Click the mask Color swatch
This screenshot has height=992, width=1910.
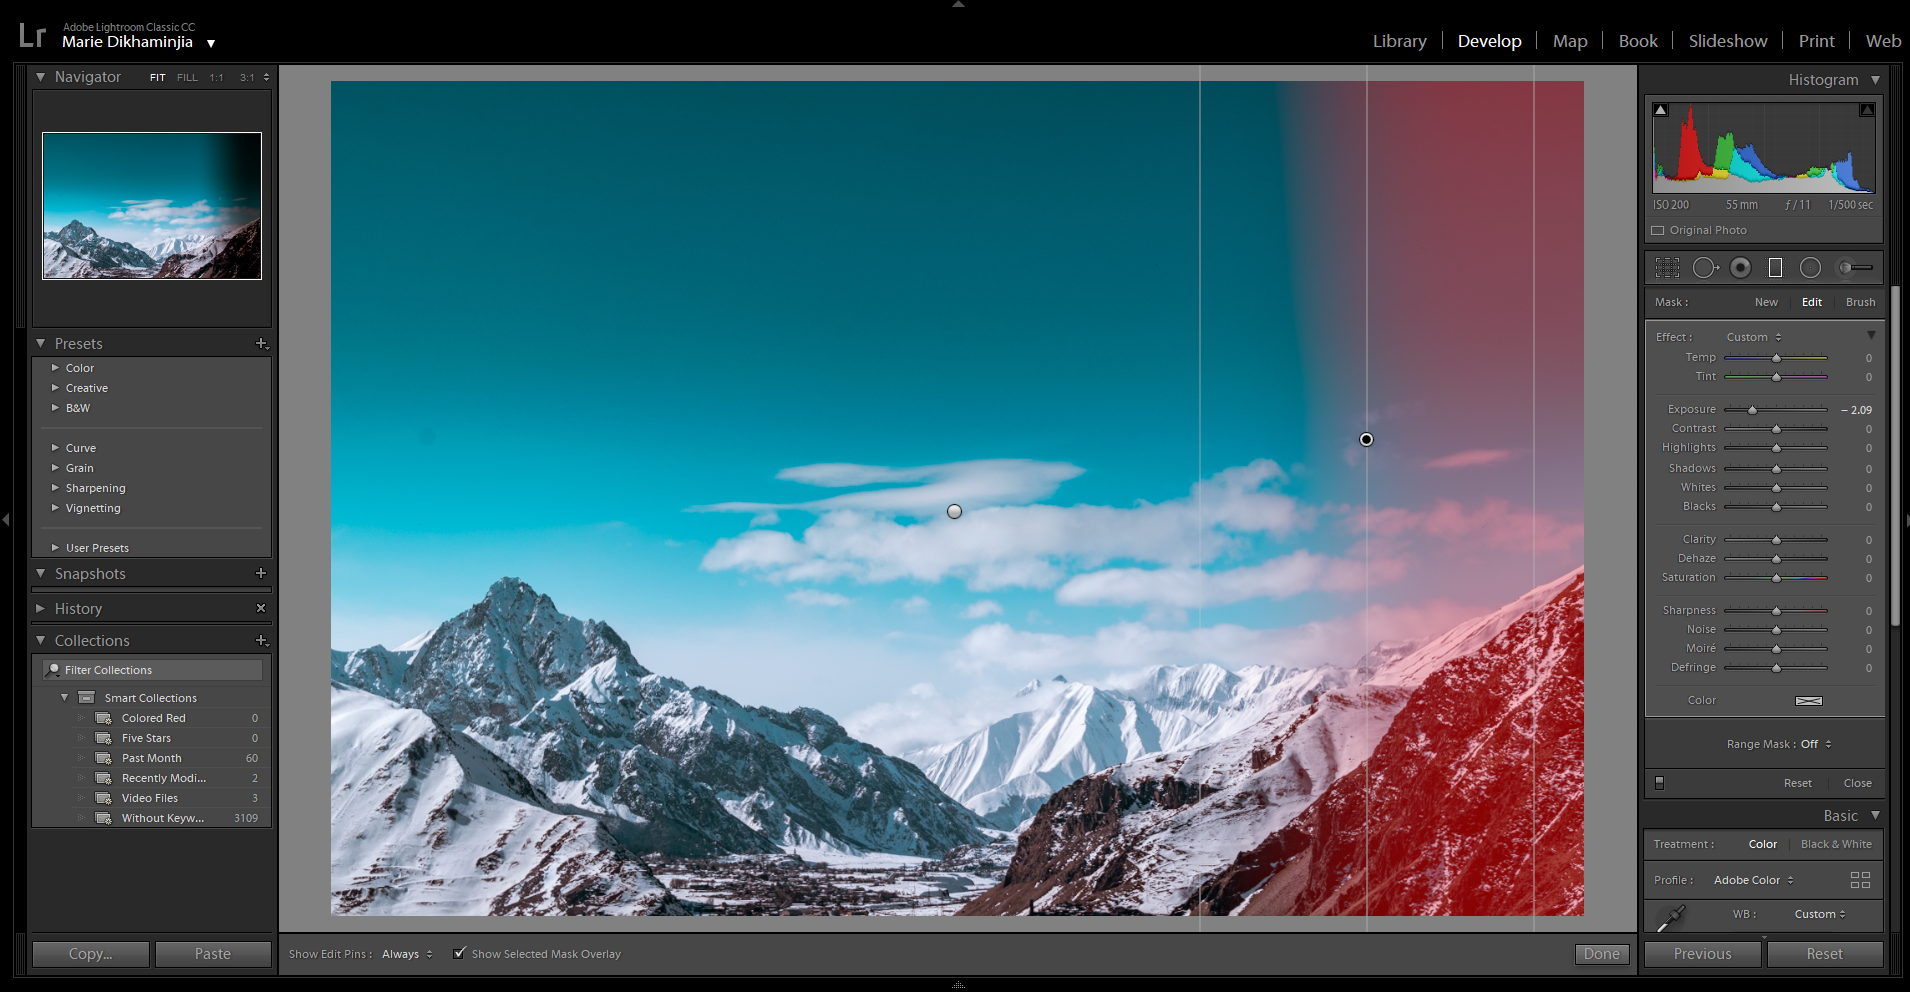point(1808,701)
